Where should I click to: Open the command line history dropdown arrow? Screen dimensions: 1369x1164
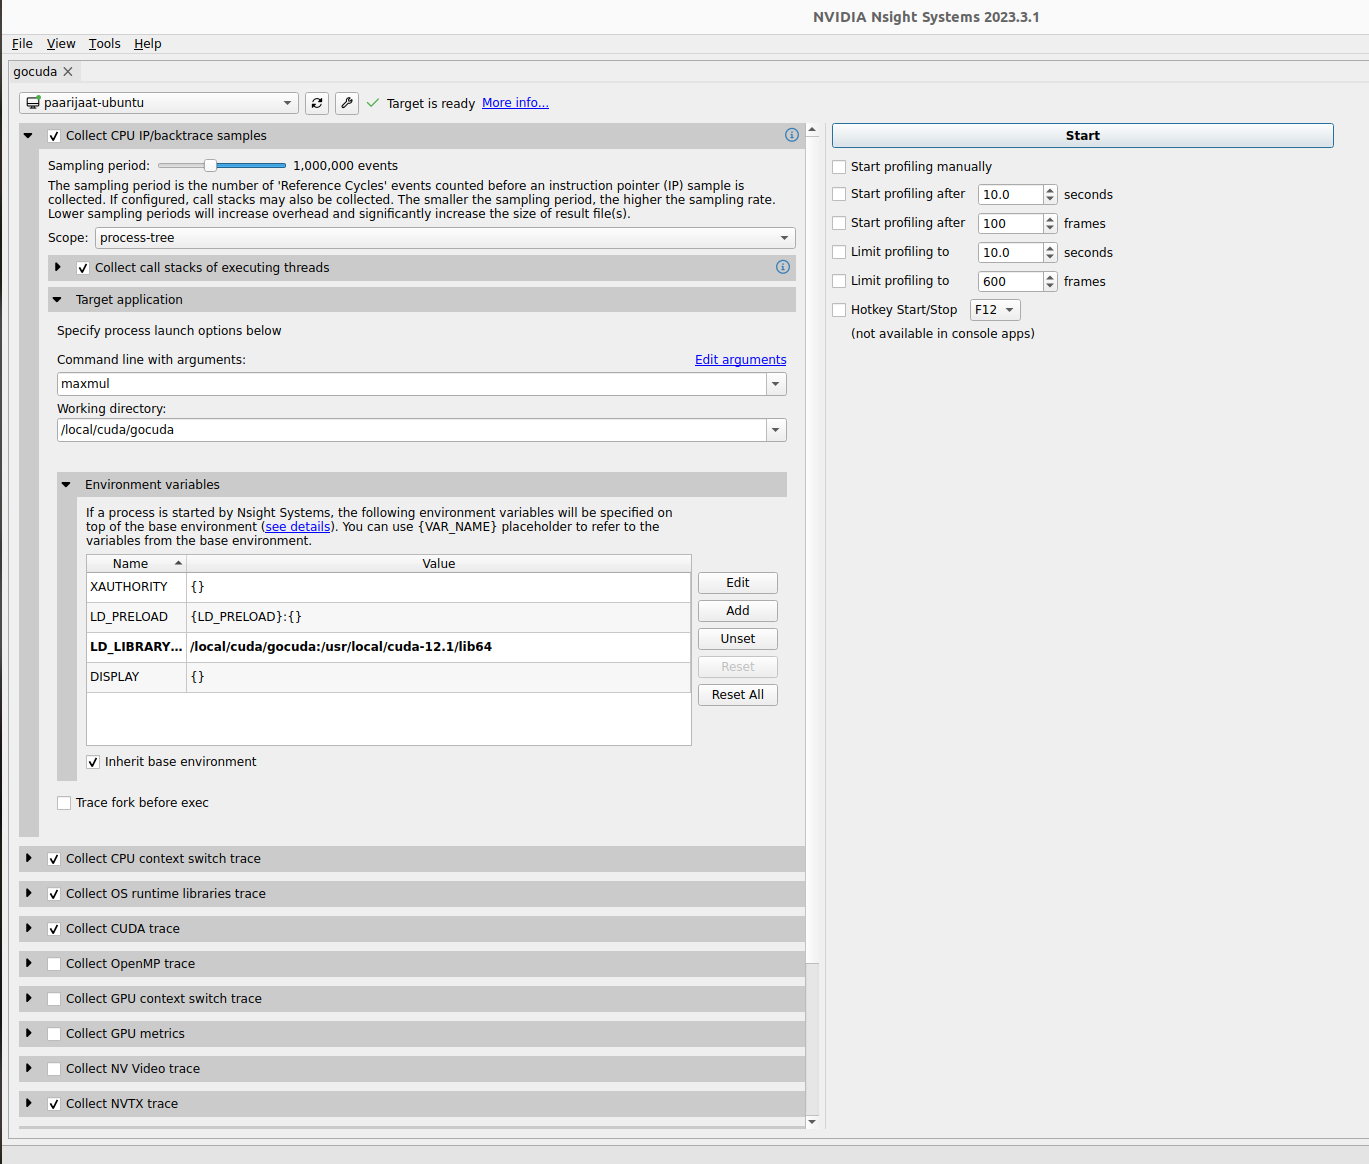point(776,384)
